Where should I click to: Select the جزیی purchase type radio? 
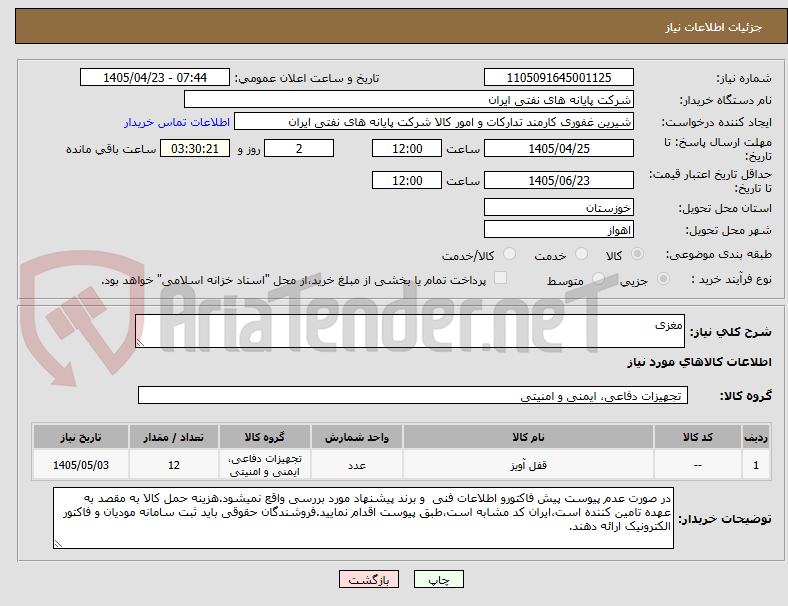663,278
